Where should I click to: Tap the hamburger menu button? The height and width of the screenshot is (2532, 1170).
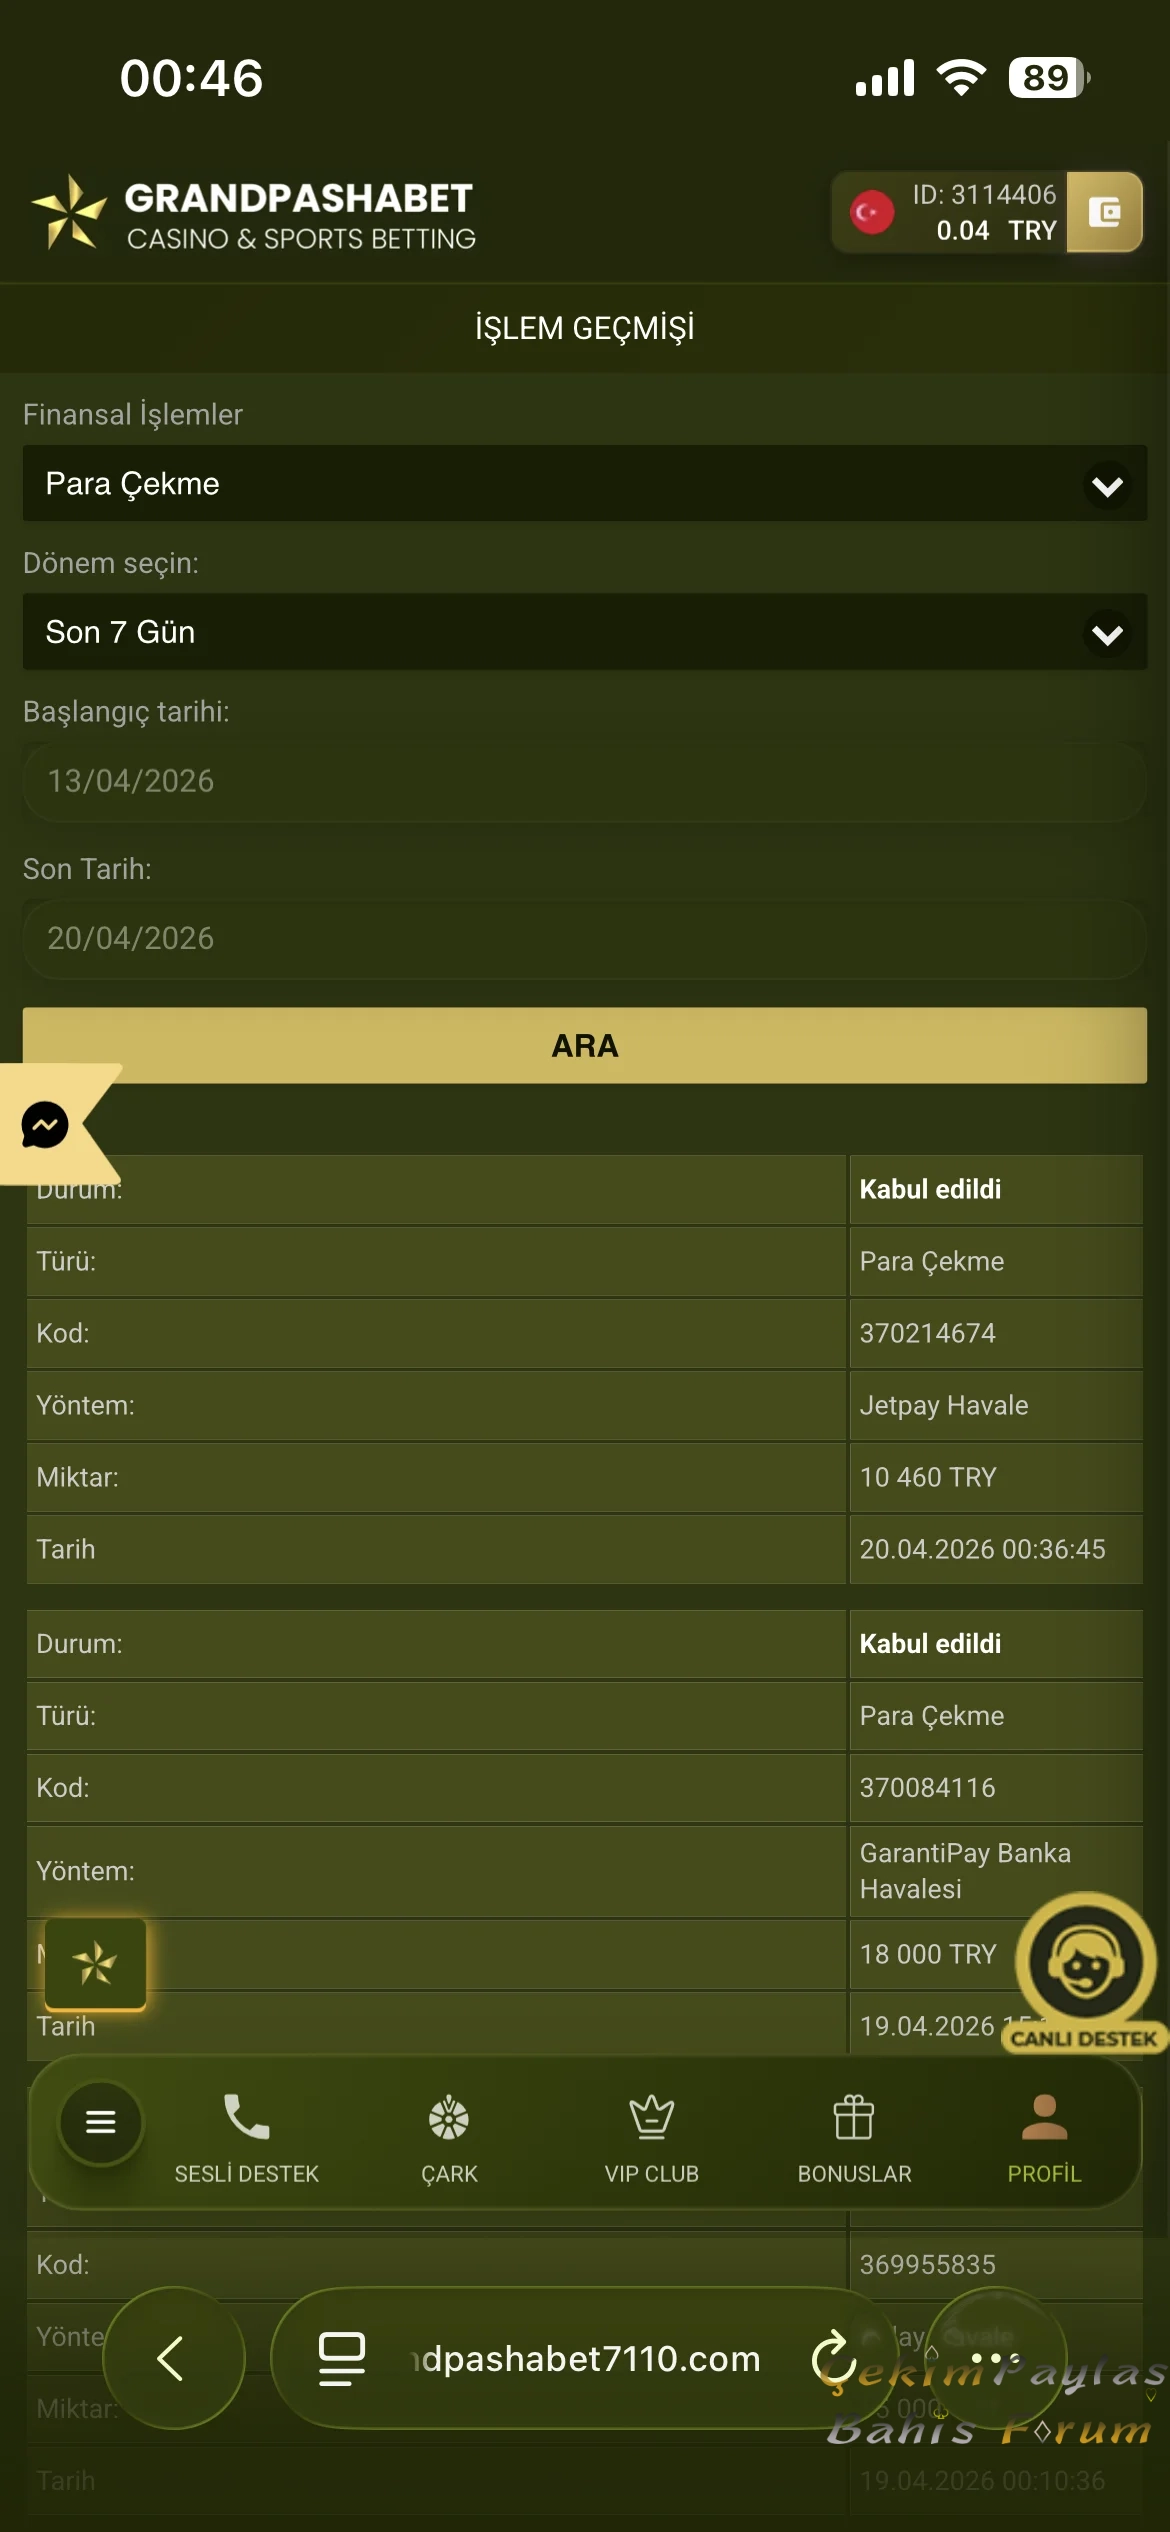(x=101, y=2121)
